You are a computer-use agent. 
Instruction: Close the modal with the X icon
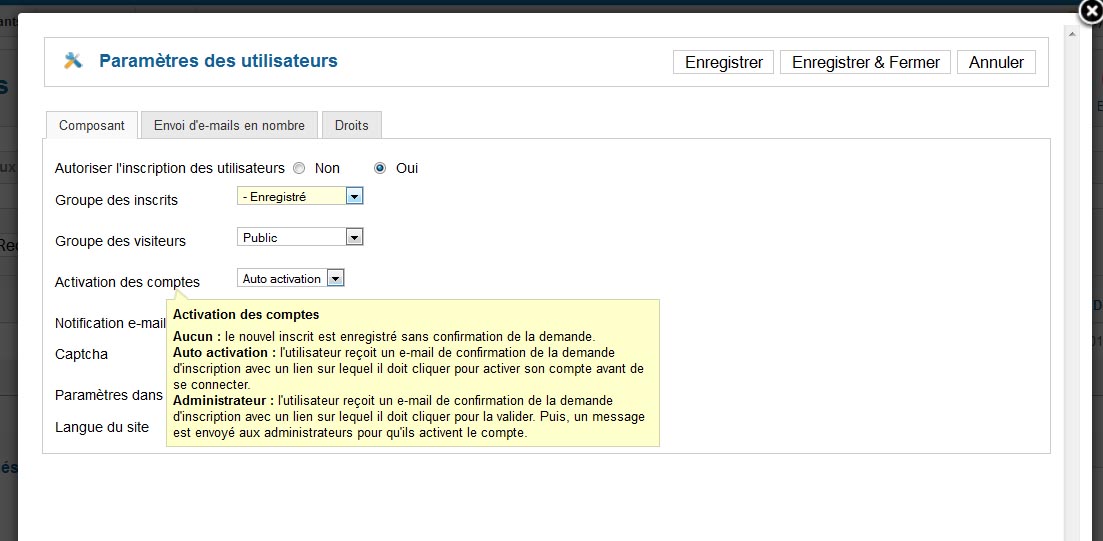1091,11
